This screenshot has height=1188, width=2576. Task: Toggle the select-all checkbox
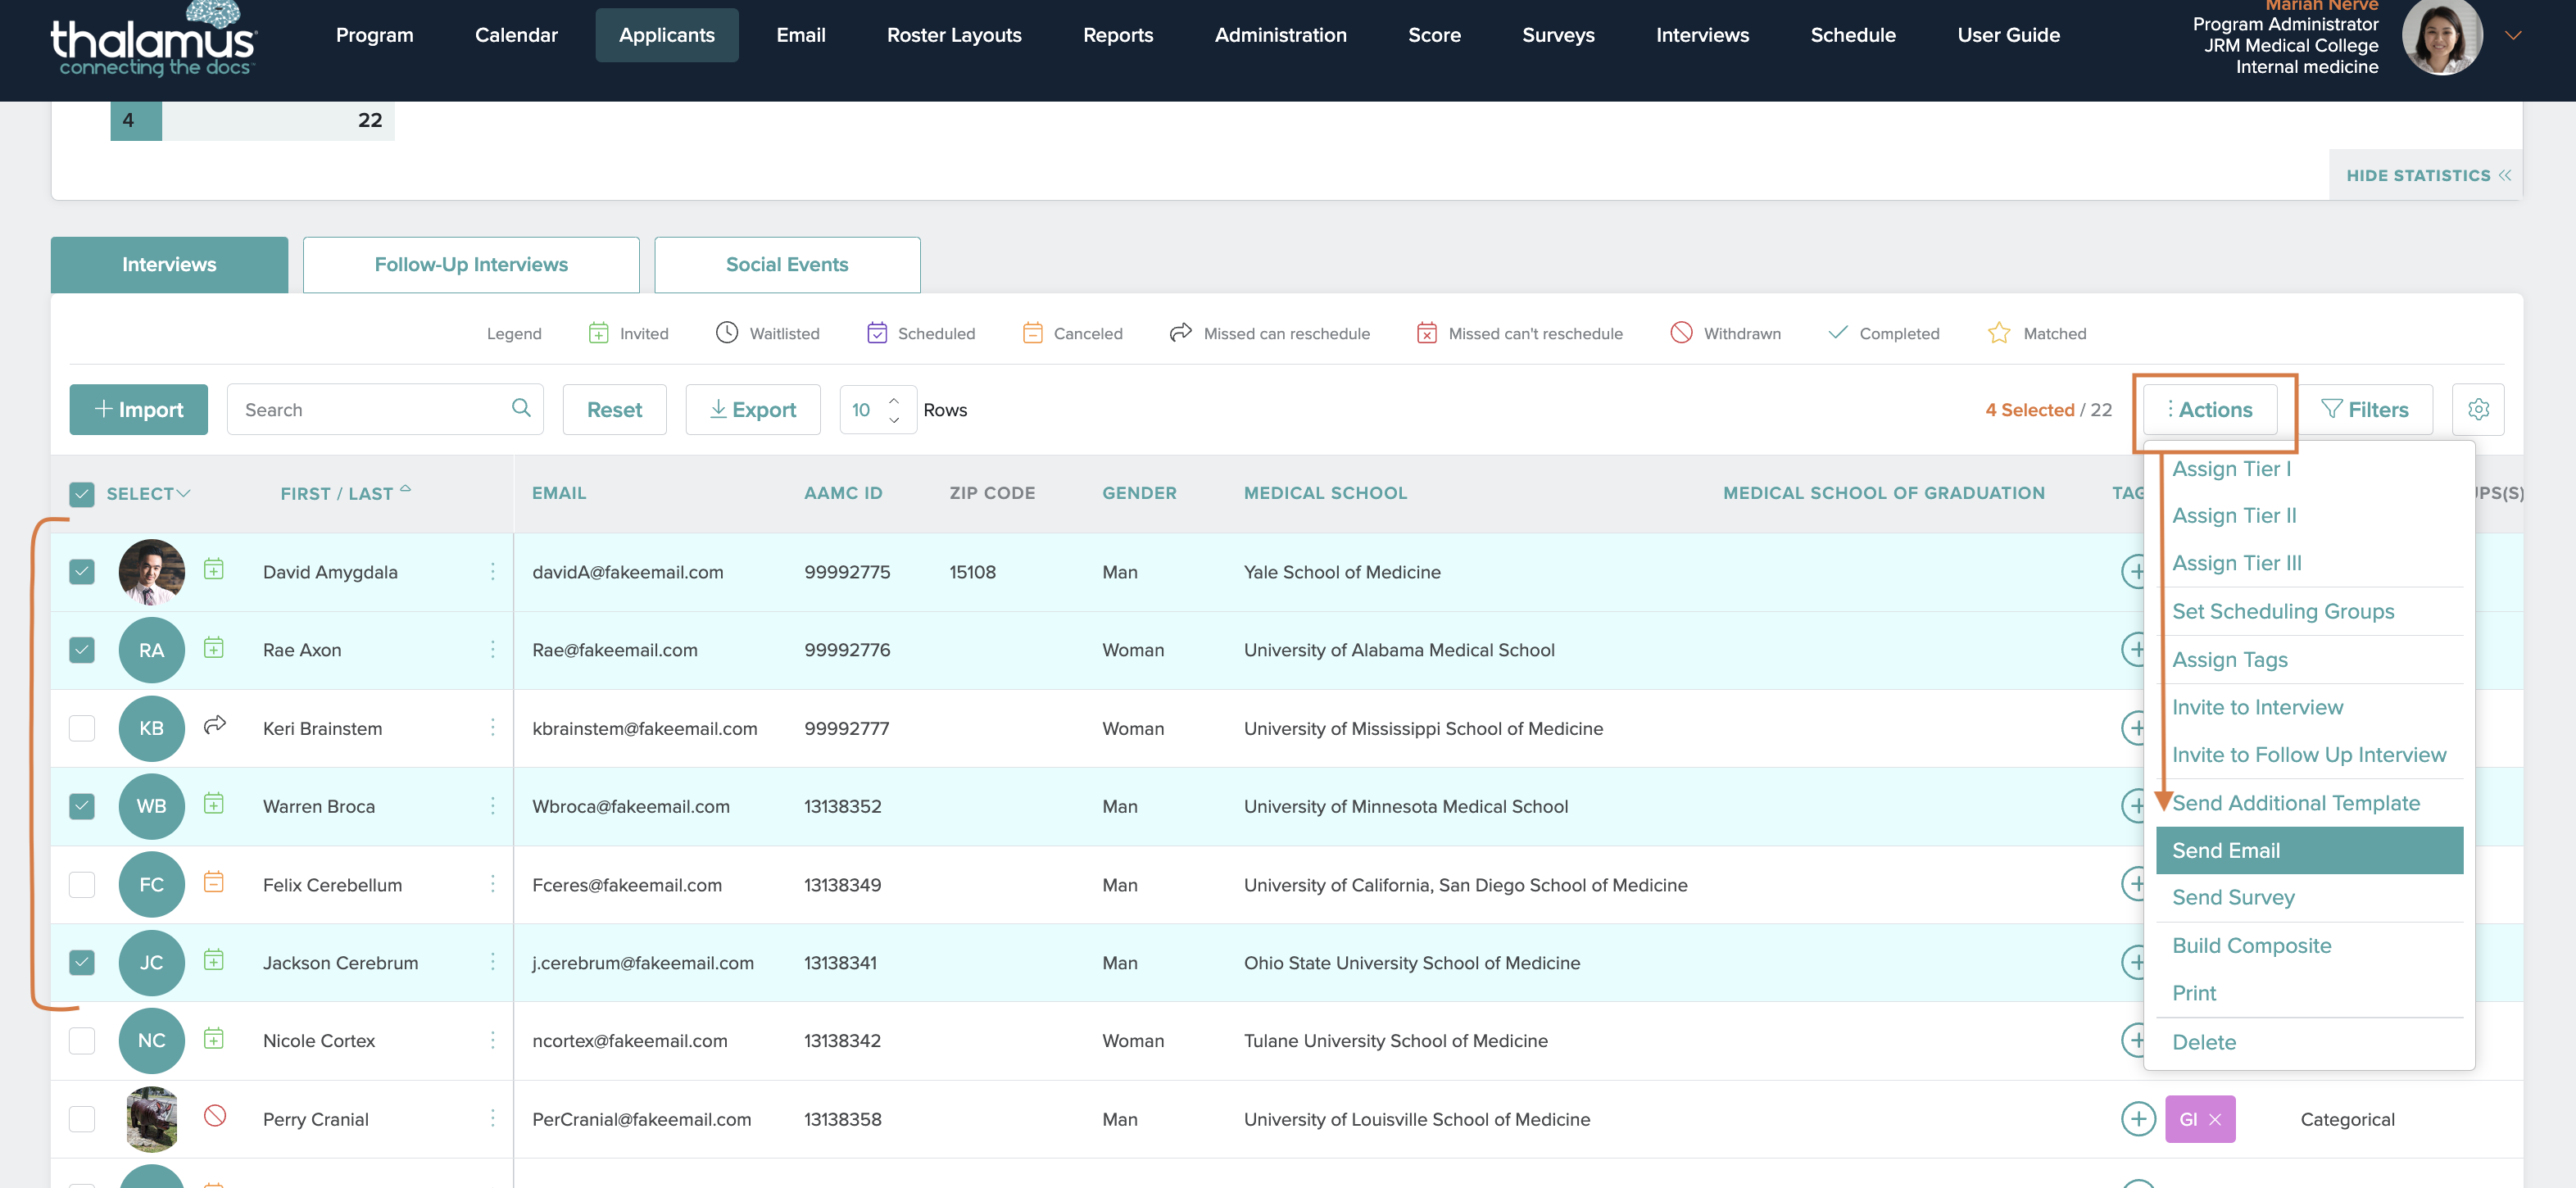coord(82,494)
